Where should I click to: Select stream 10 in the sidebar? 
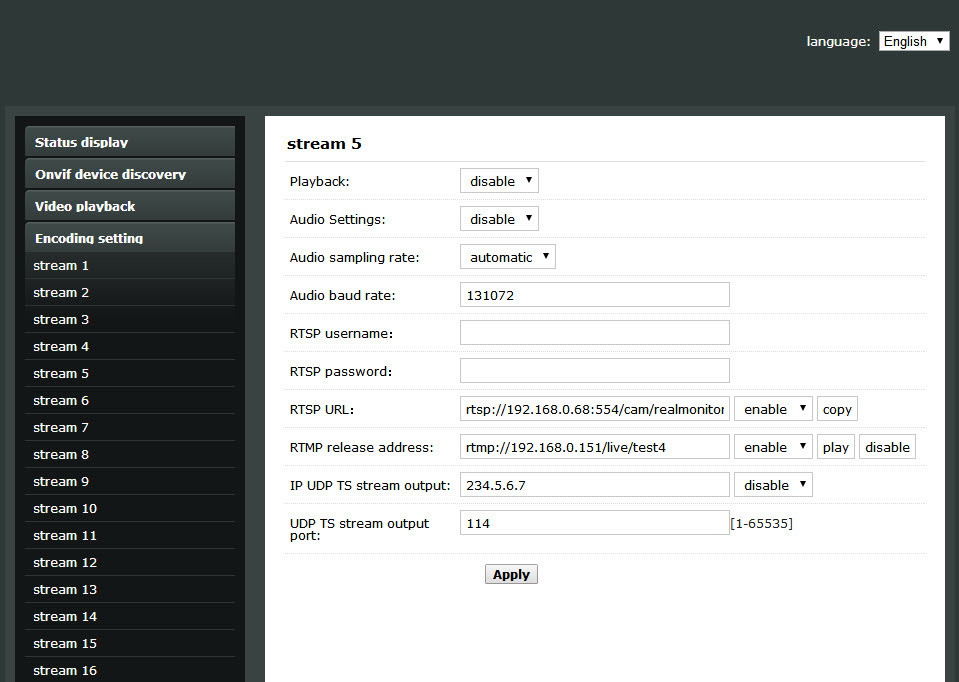(130, 508)
